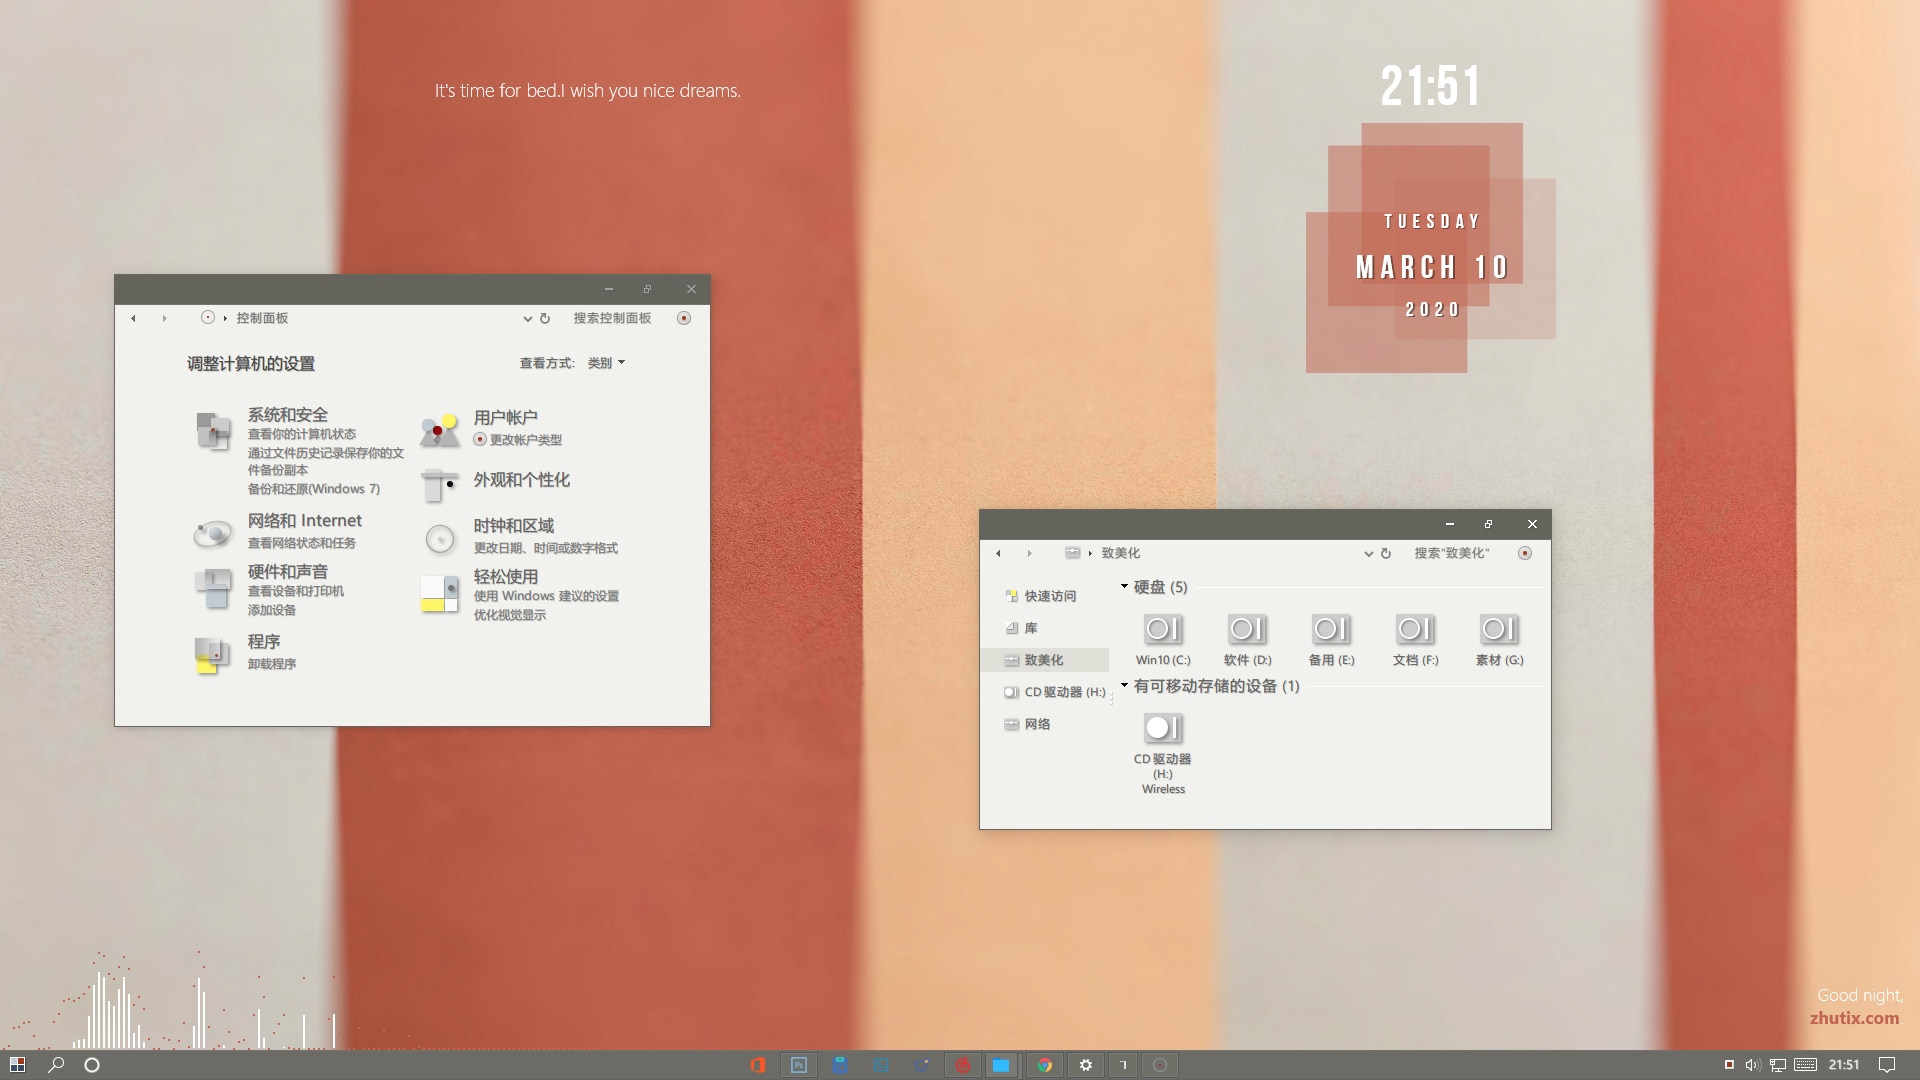
Task: Click the 用户帐户 users icon
Action: [439, 430]
